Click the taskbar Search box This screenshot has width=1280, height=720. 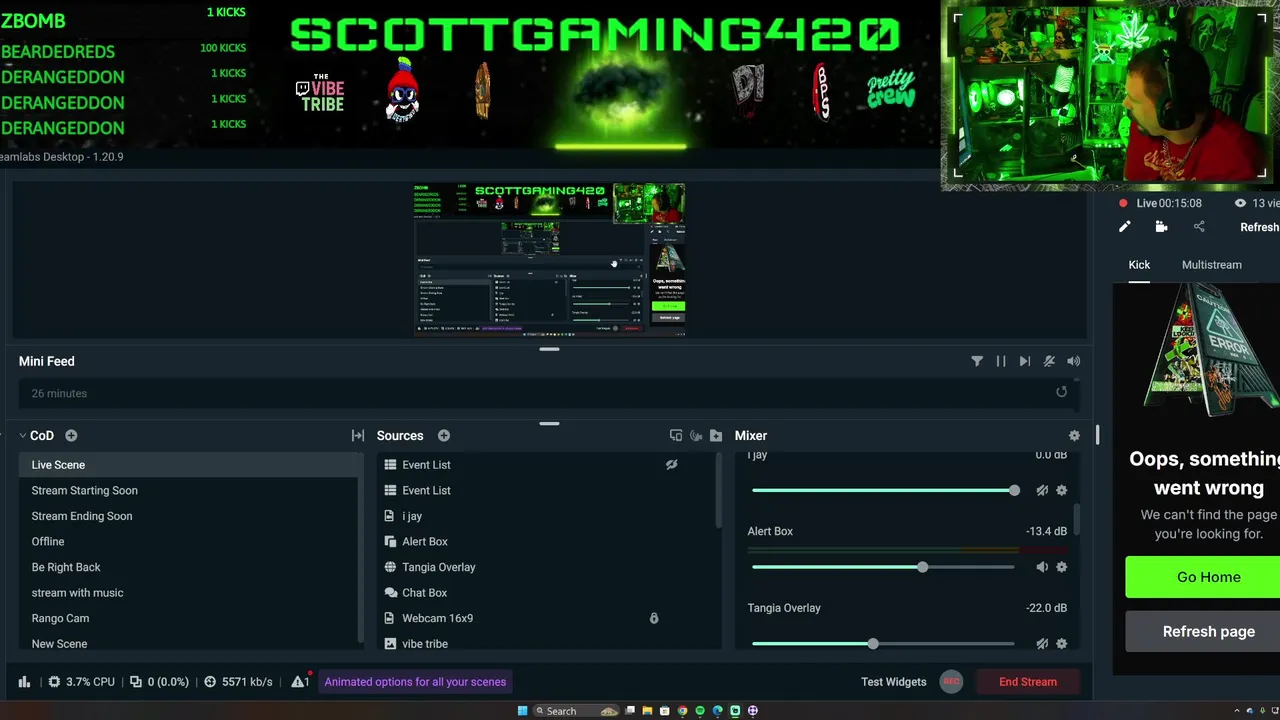[576, 711]
